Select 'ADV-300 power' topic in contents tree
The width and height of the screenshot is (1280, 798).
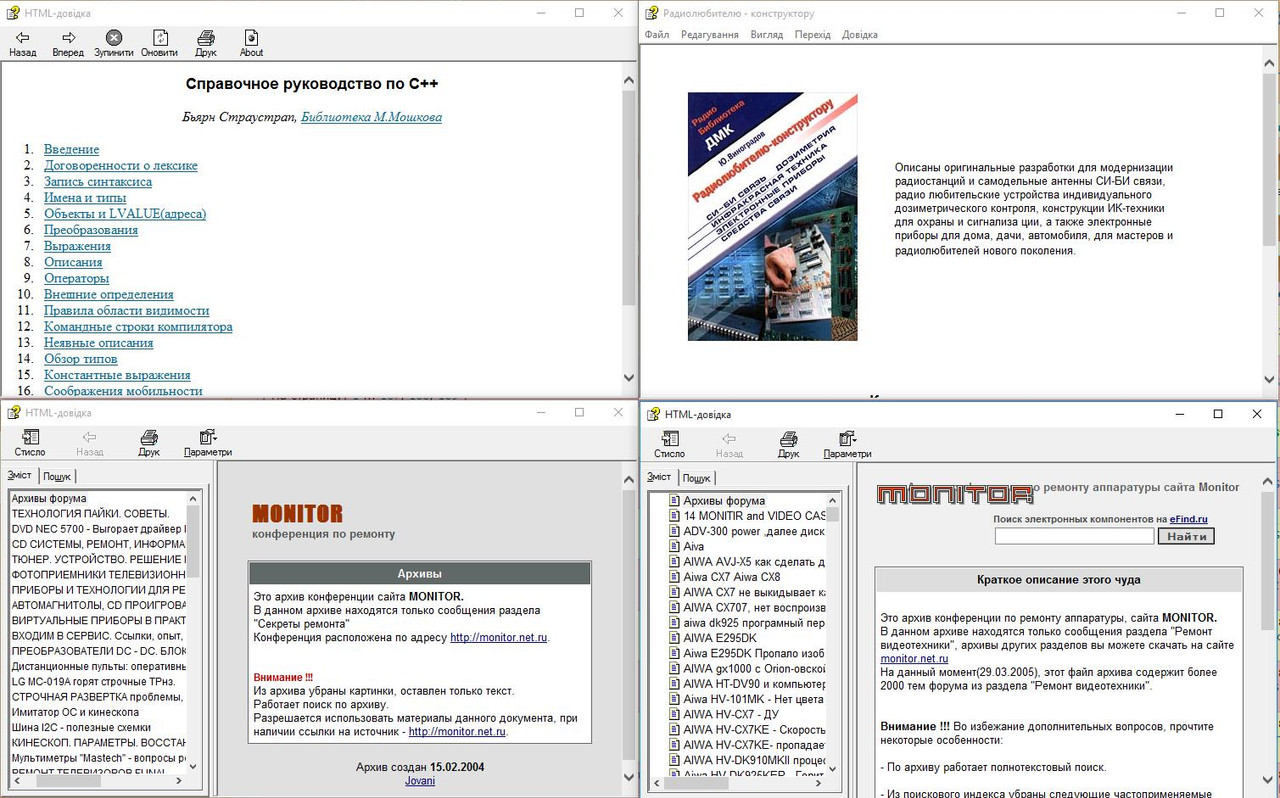[754, 531]
